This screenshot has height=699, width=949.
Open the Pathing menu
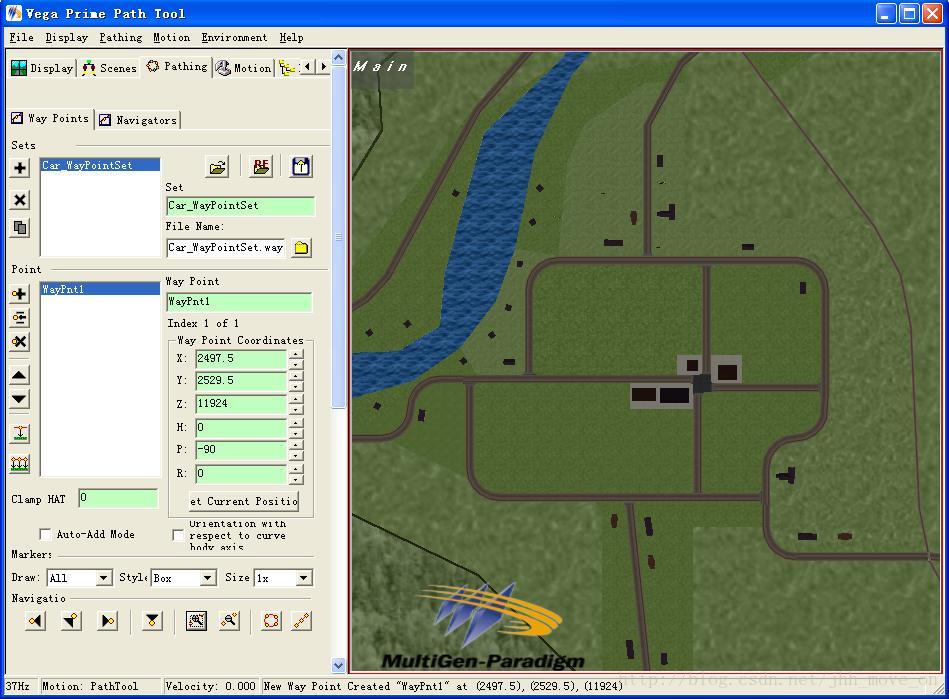coord(121,38)
